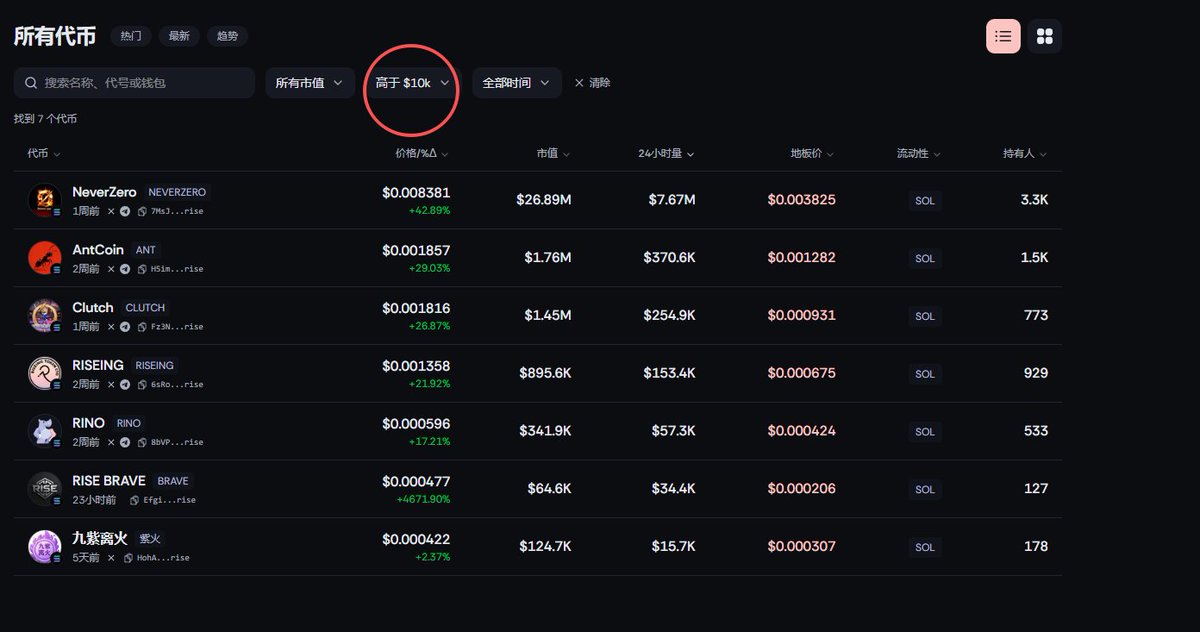Click AntCoin 24h volume $370.6K
This screenshot has width=1200, height=632.
[x=669, y=258]
